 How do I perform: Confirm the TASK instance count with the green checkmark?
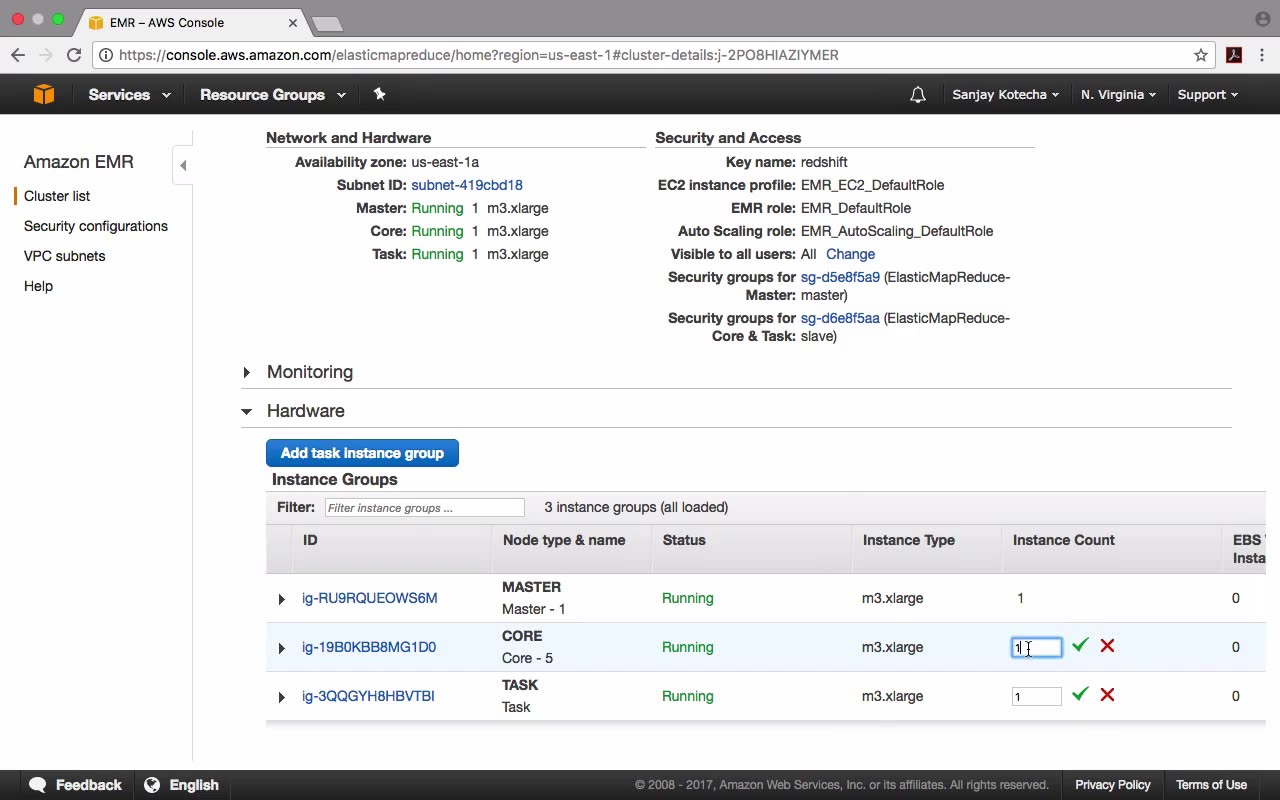click(x=1080, y=694)
